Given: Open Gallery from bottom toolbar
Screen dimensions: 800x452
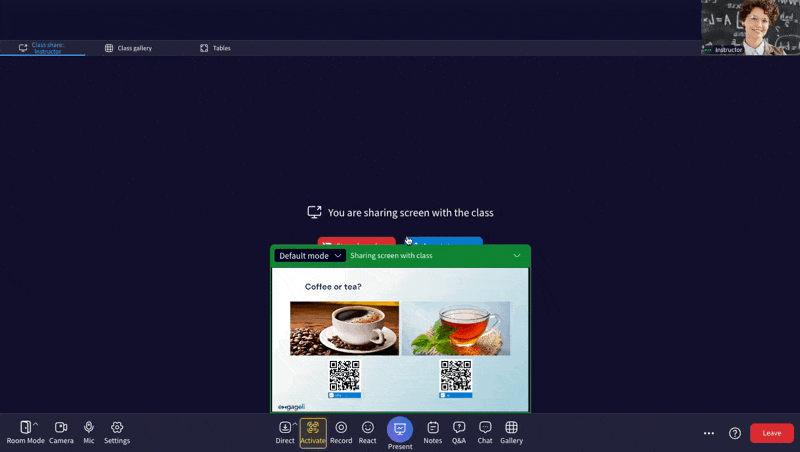Looking at the screenshot, I should (511, 432).
